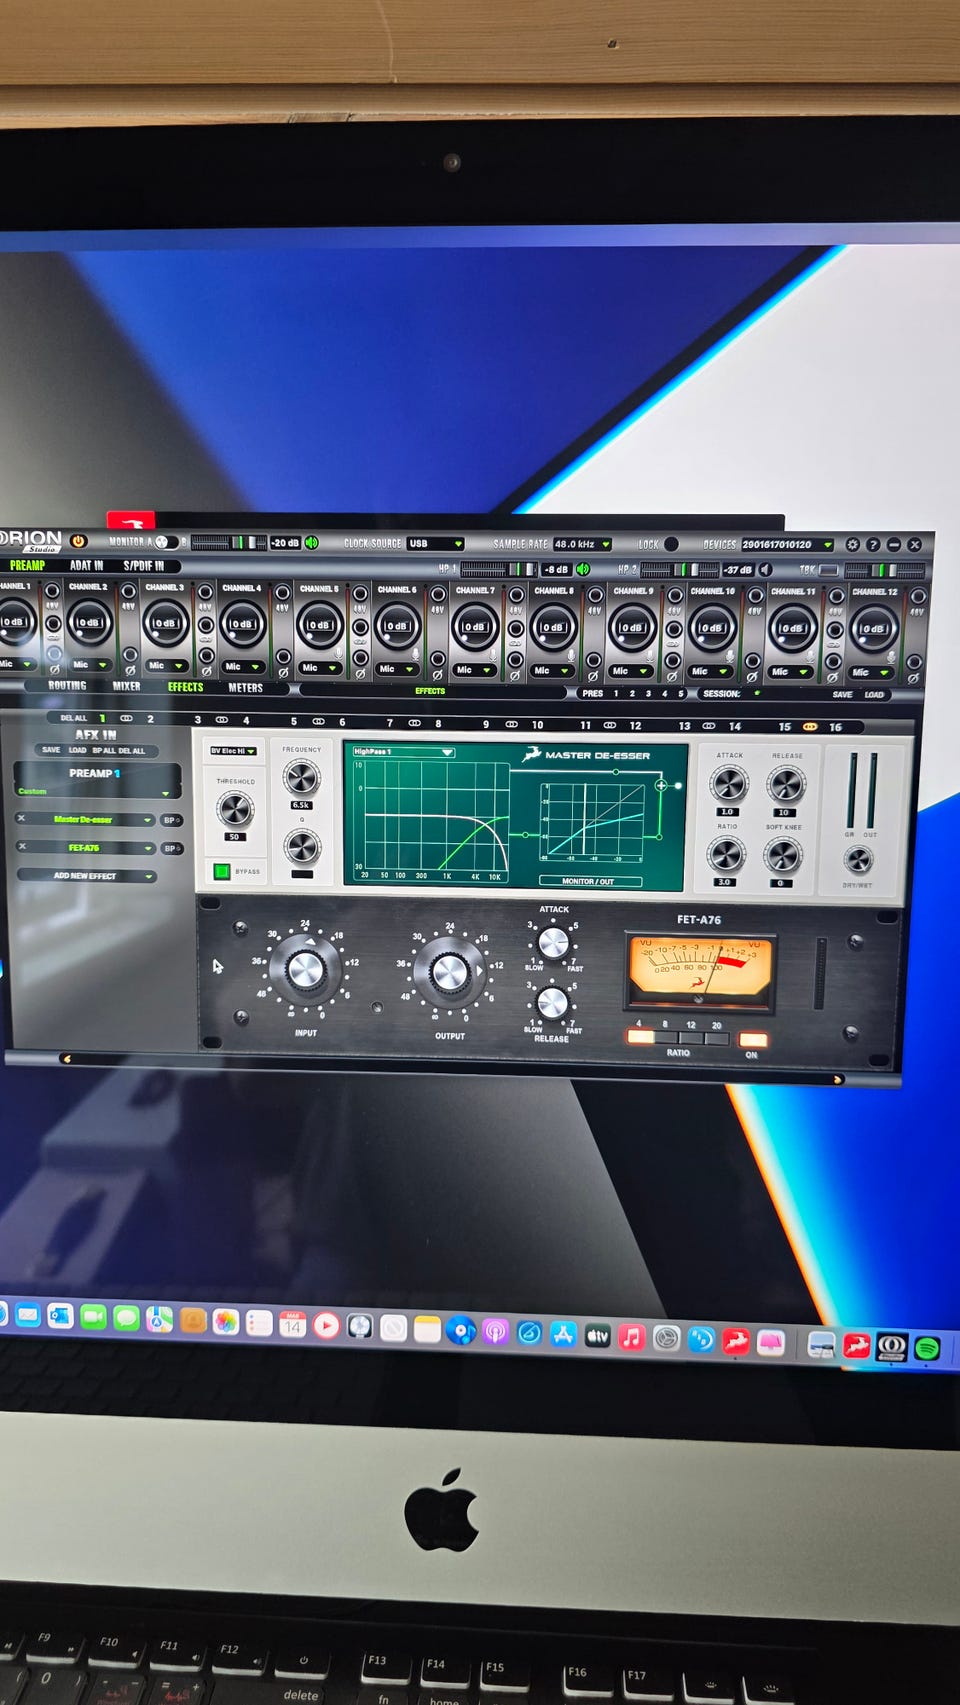The image size is (960, 1705).
Task: Open the Sample Rate 48.0 kHz dropdown
Action: coord(582,544)
